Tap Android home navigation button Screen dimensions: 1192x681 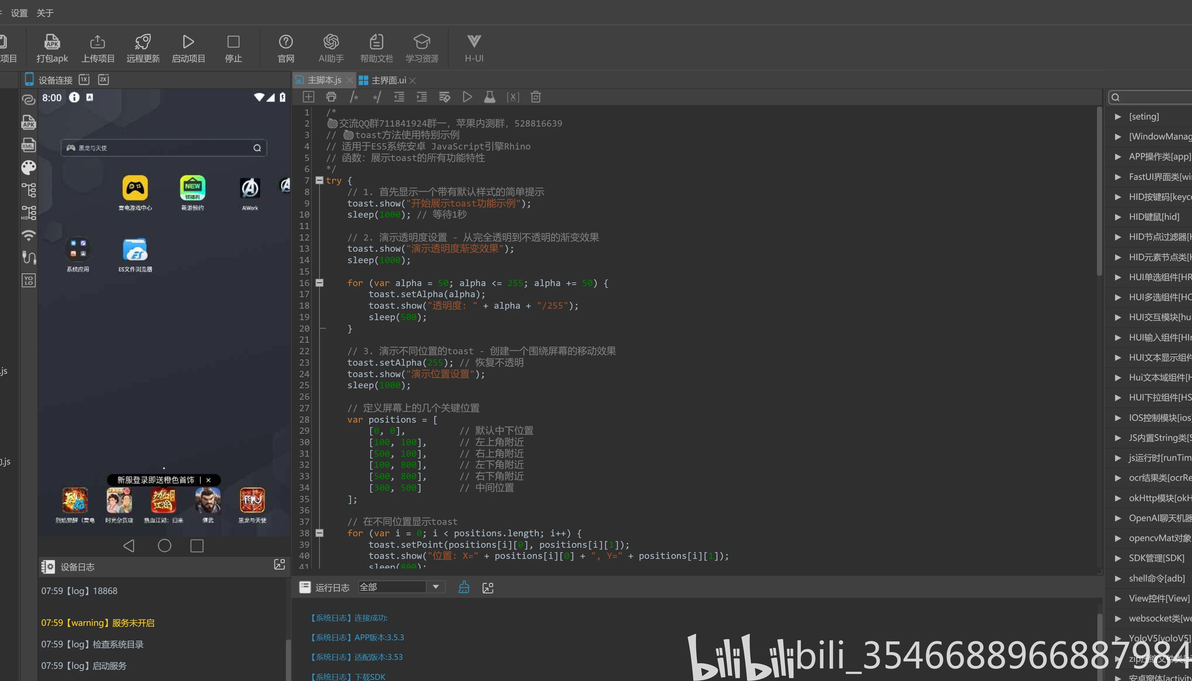(164, 546)
